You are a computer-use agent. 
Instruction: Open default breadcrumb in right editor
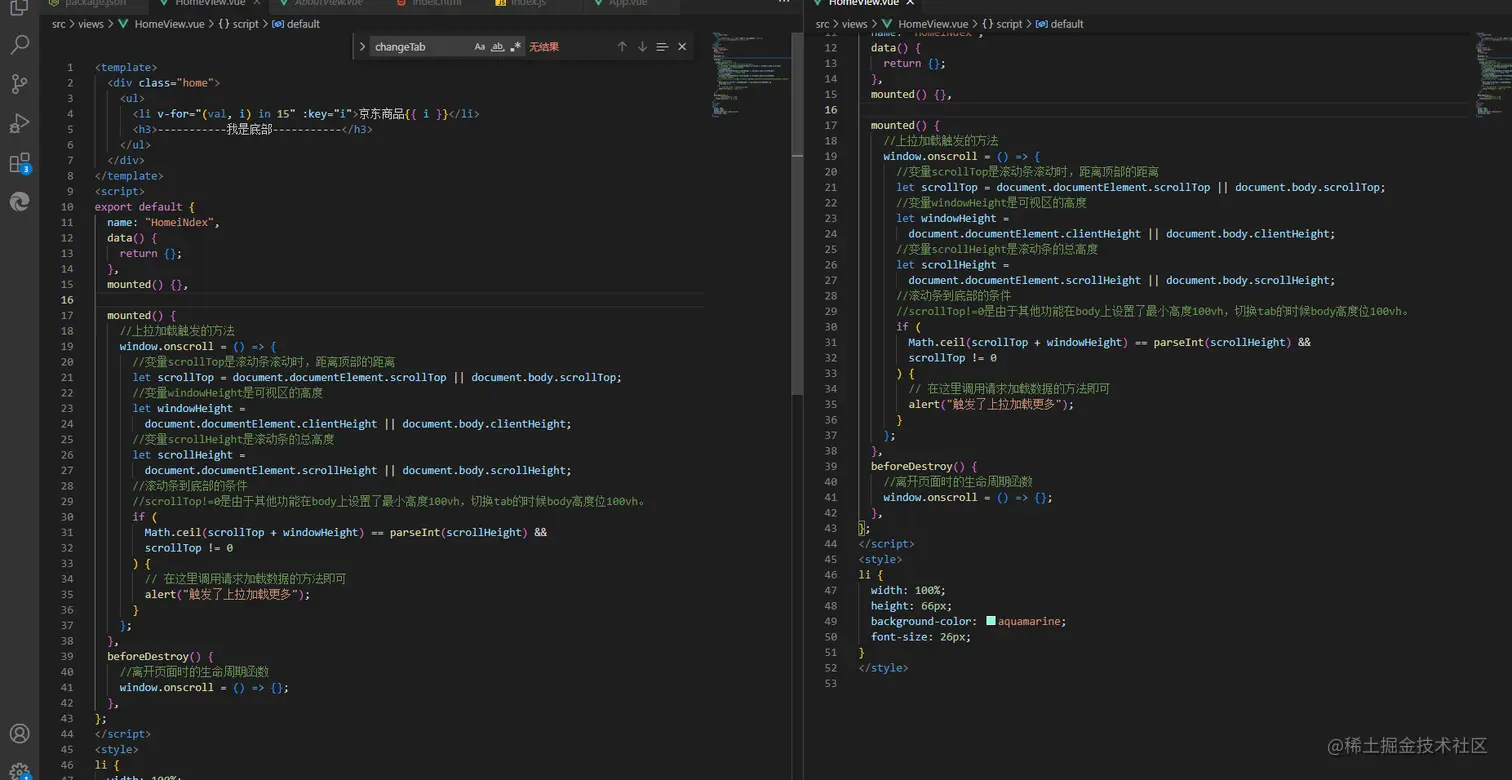(1059, 24)
